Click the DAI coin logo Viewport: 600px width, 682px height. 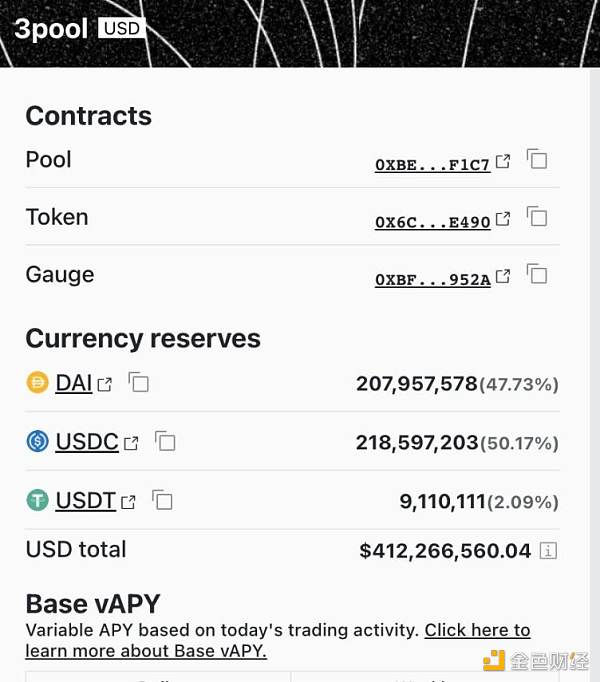[37, 382]
